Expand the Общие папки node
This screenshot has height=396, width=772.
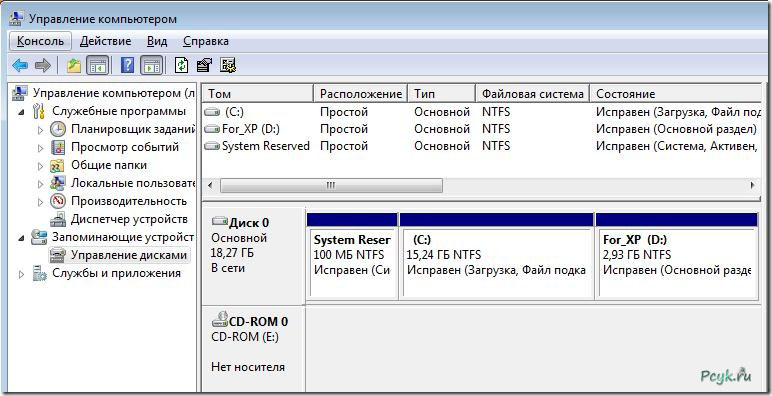pyautogui.click(x=41, y=165)
